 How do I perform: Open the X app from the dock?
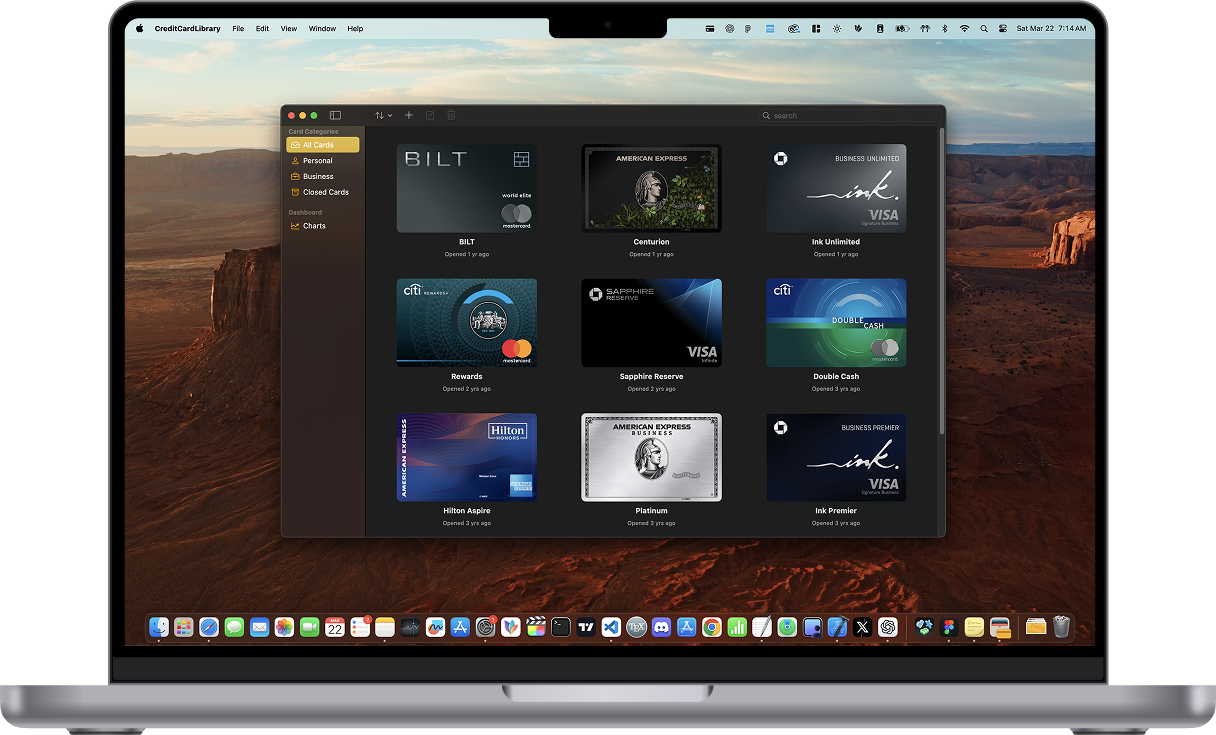[863, 627]
